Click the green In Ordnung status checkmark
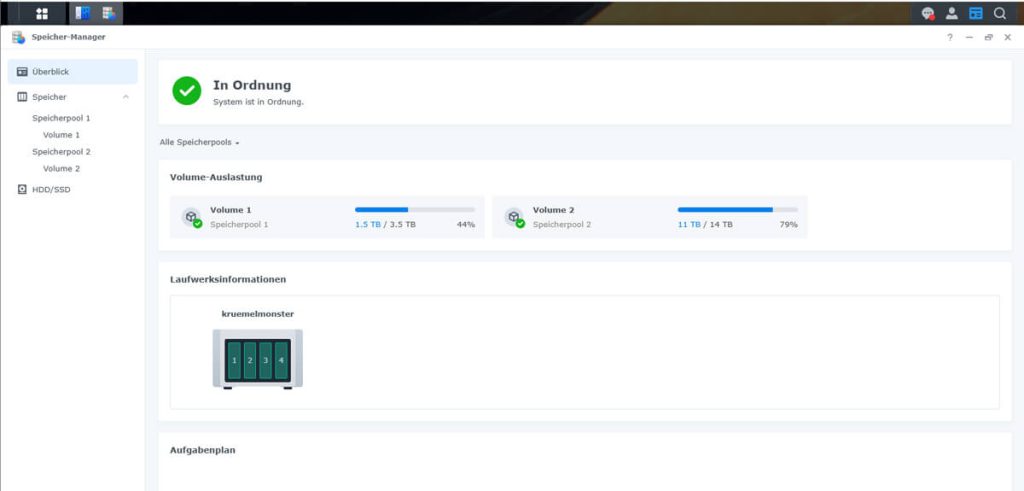Viewport: 1024px width, 491px height. (186, 91)
